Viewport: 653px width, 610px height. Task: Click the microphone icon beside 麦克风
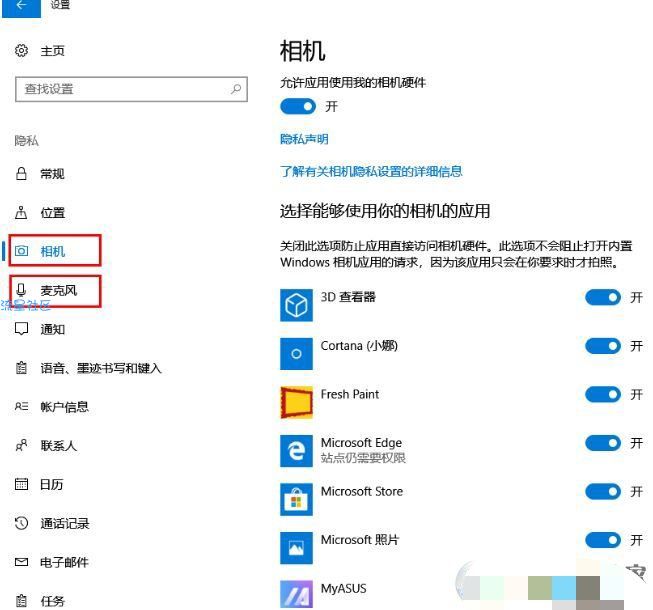coord(21,290)
